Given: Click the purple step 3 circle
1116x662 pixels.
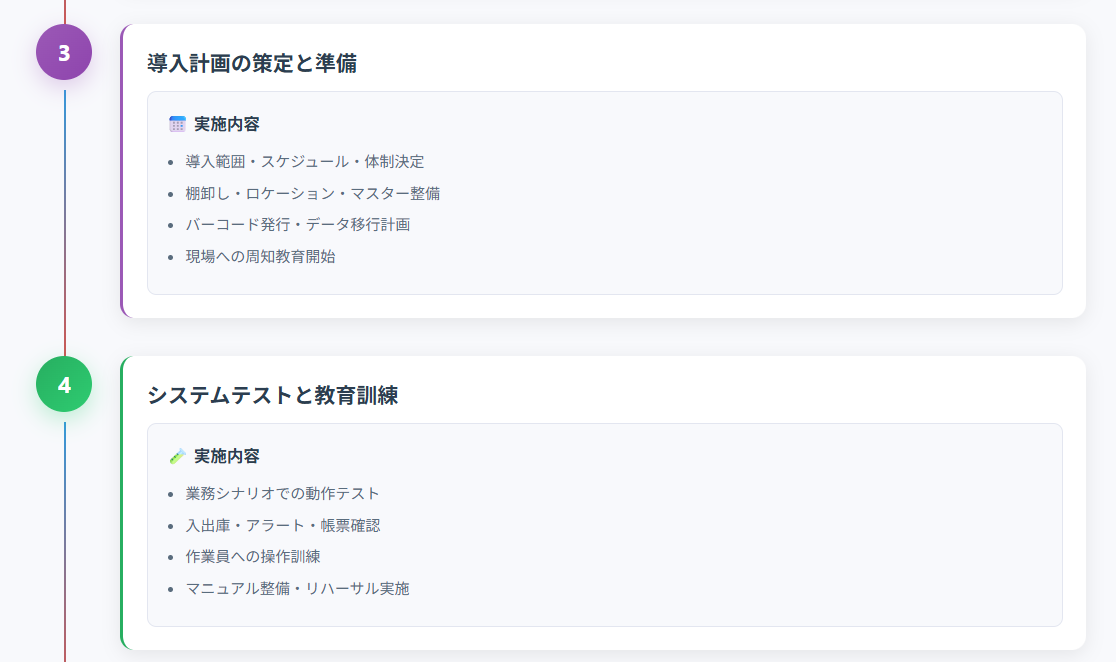Looking at the screenshot, I should [x=64, y=52].
